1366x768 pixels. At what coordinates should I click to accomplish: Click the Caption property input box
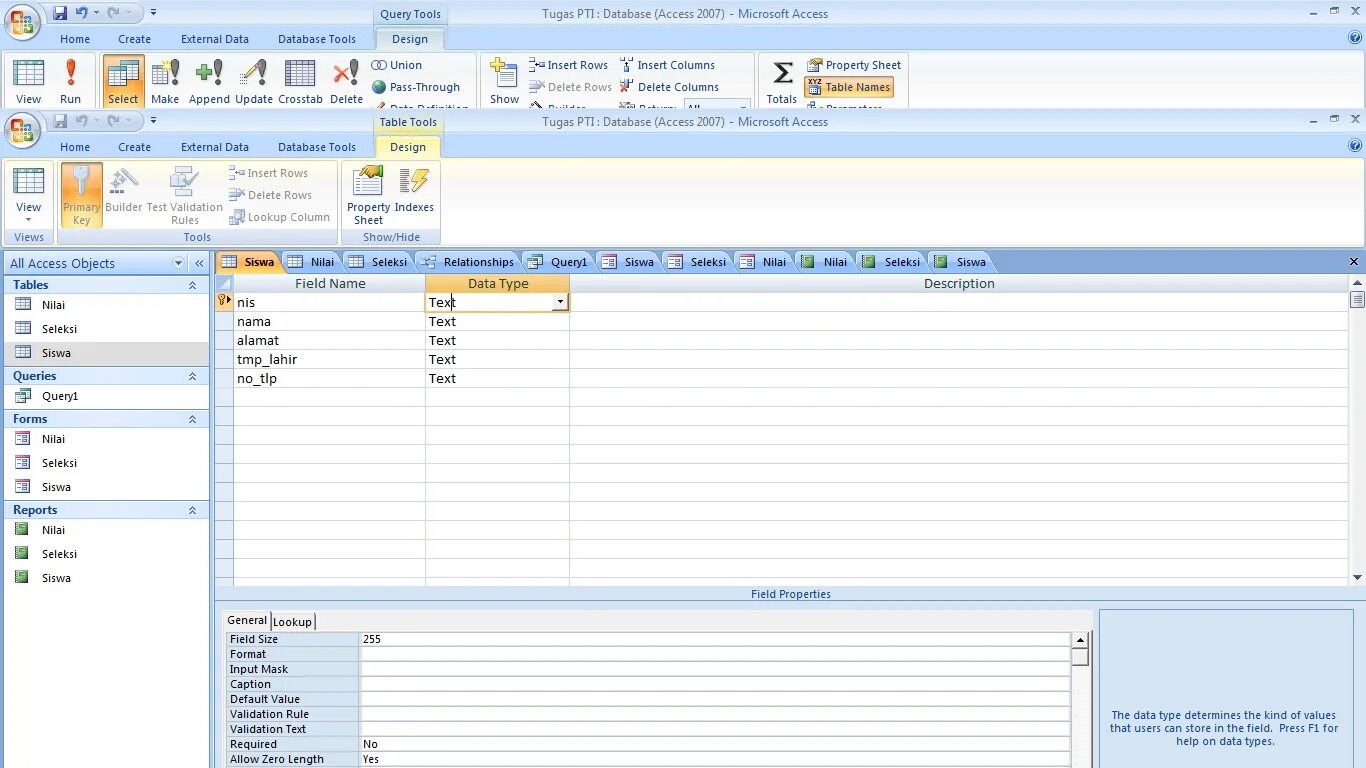coord(715,684)
